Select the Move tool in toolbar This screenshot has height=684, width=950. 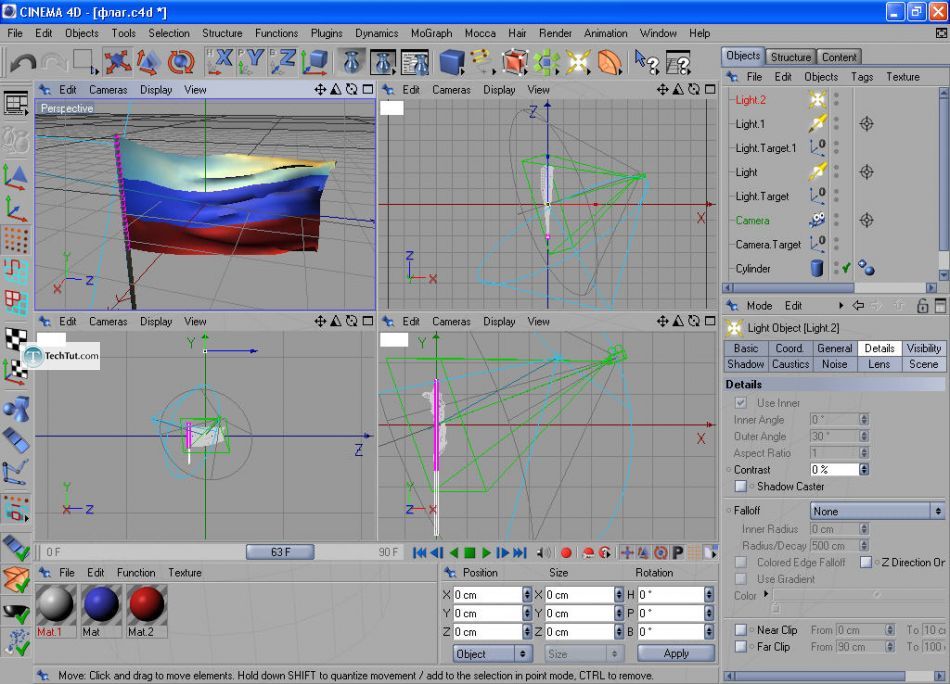pos(116,62)
